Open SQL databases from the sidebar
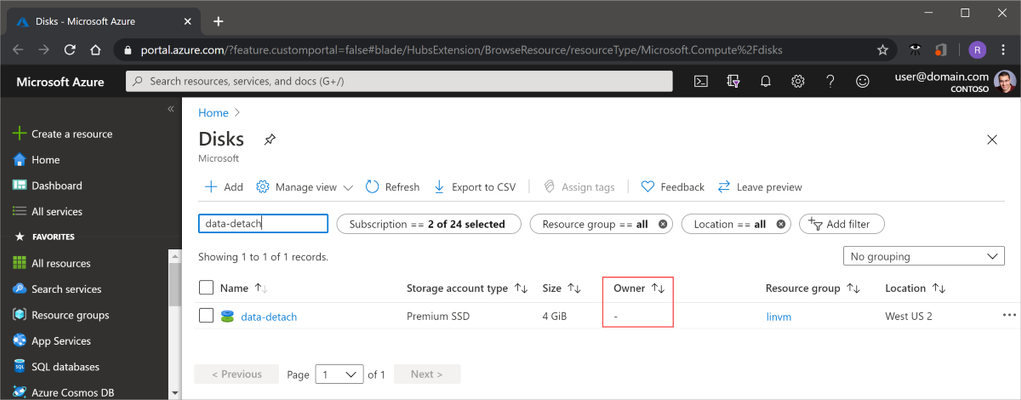1021x400 pixels. [x=56, y=367]
